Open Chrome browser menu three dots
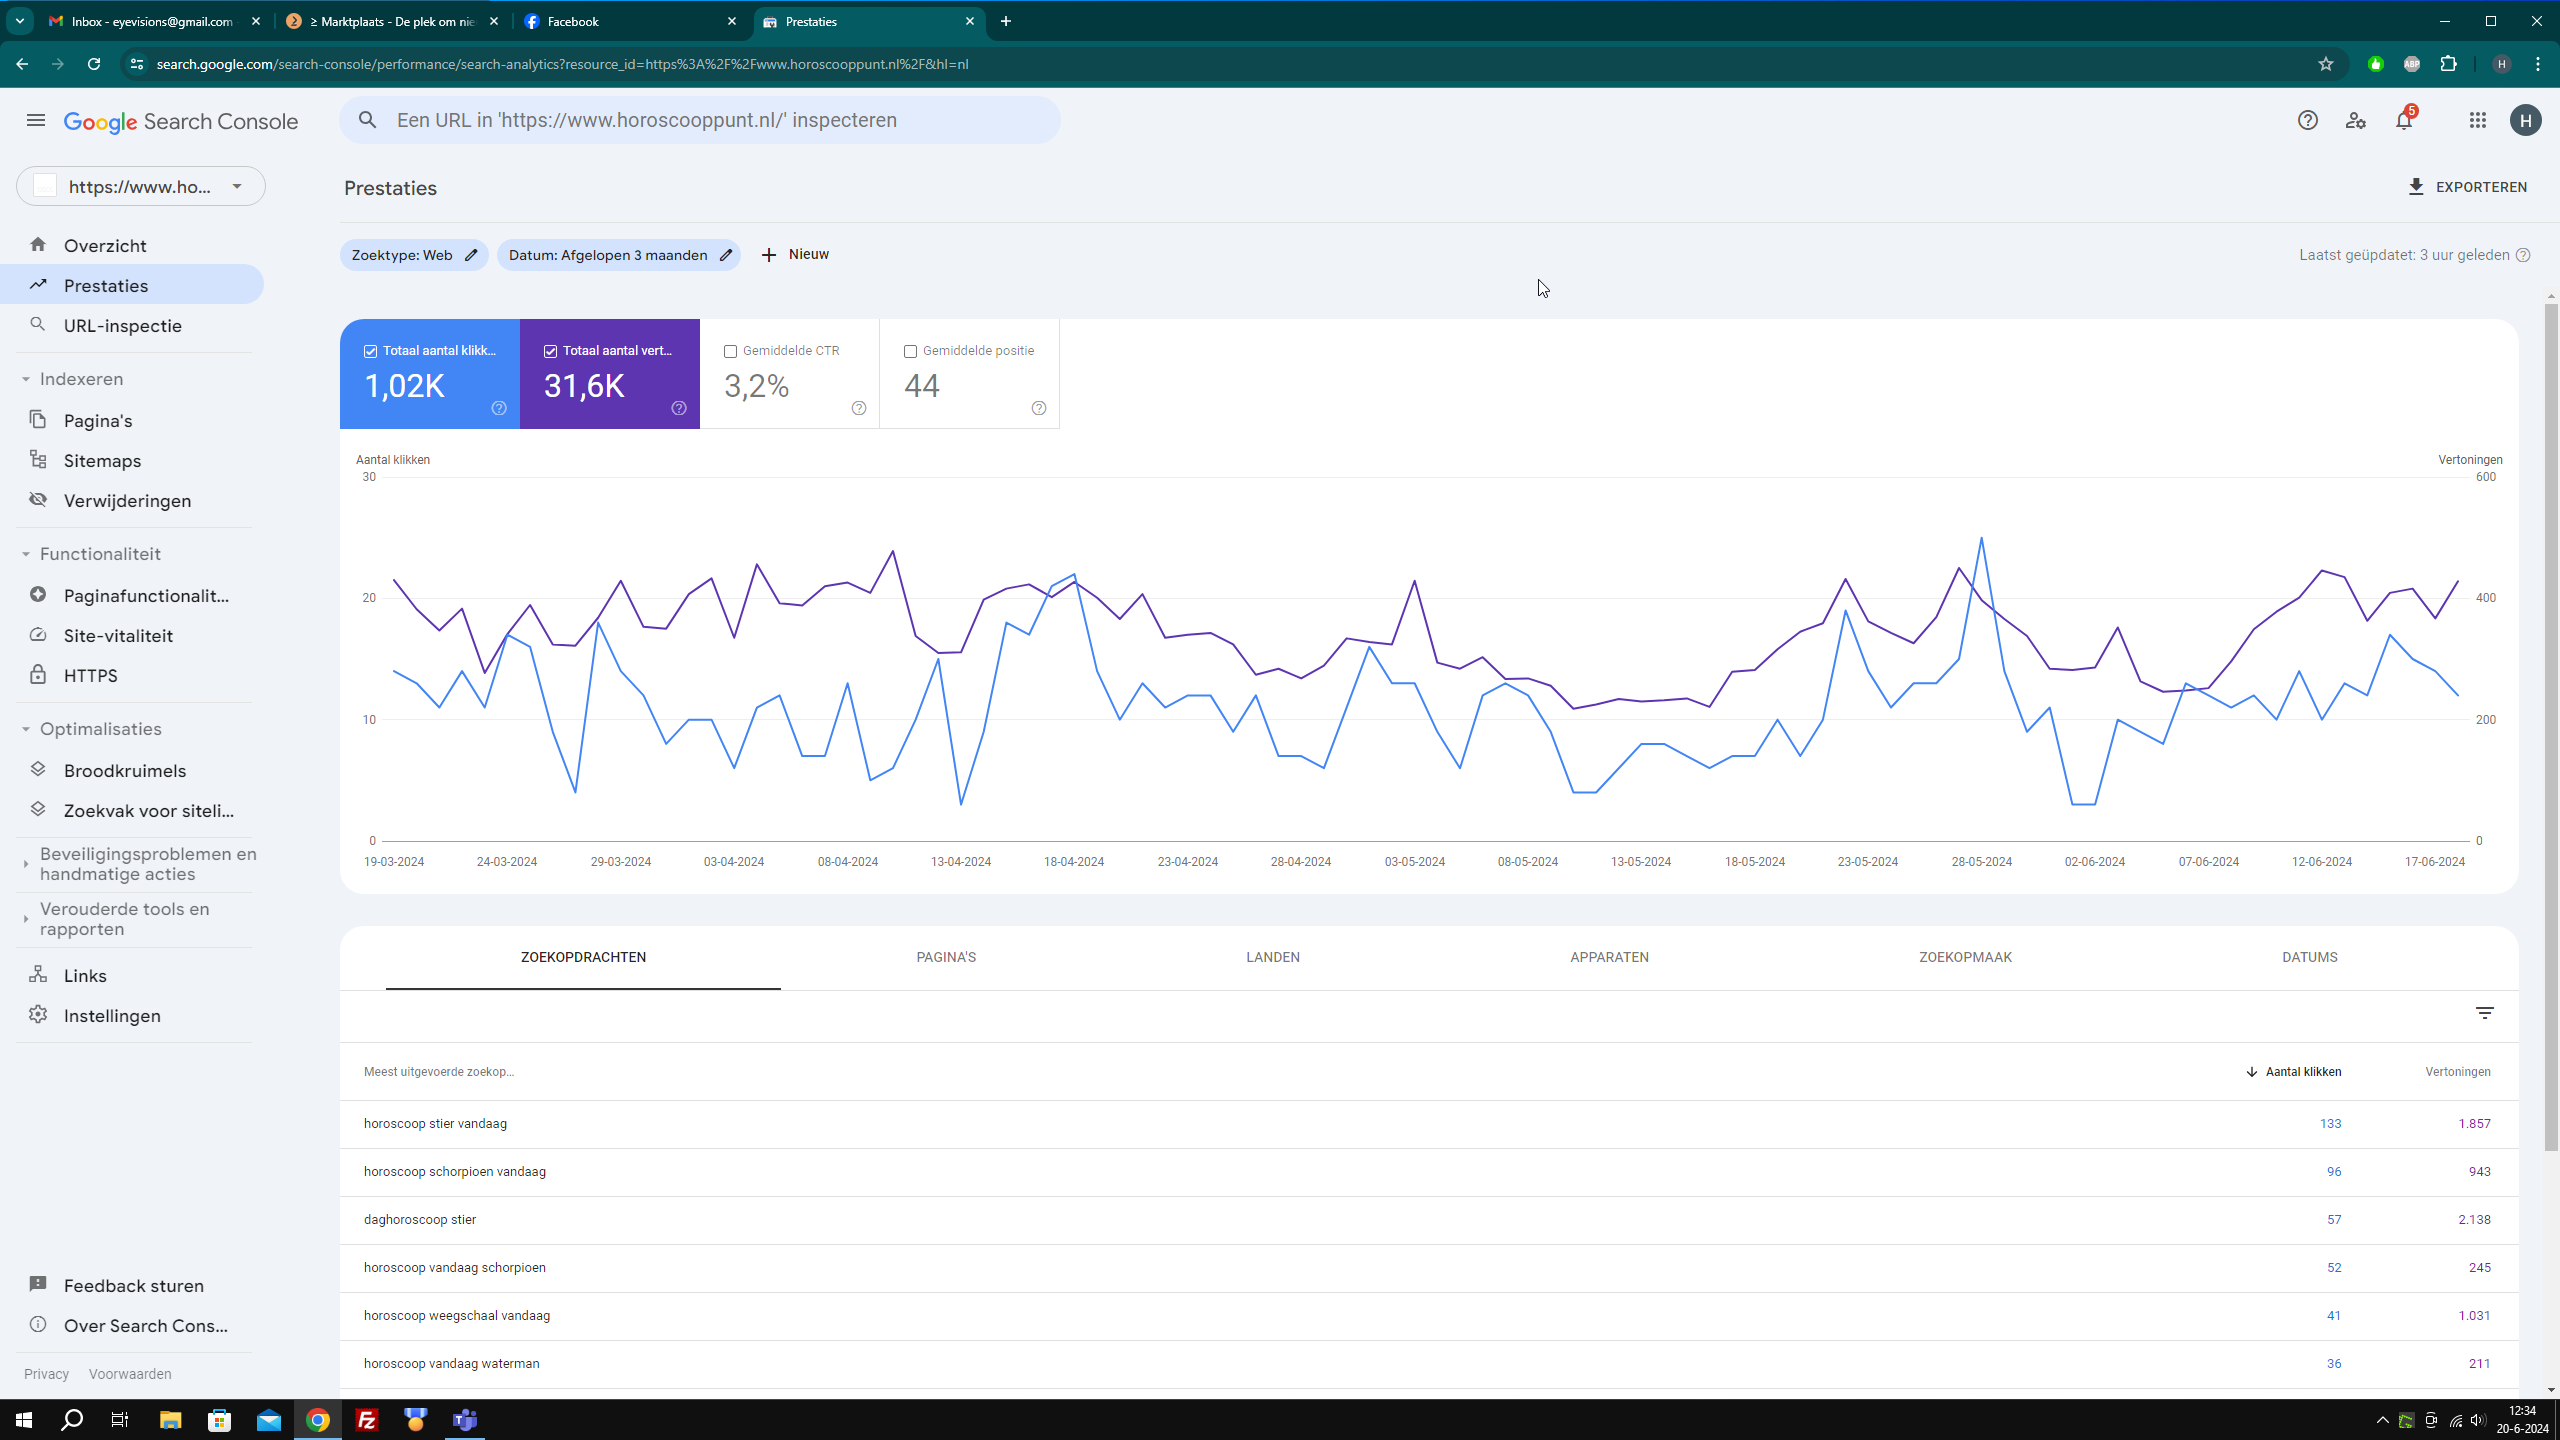The image size is (2560, 1440). click(2538, 64)
